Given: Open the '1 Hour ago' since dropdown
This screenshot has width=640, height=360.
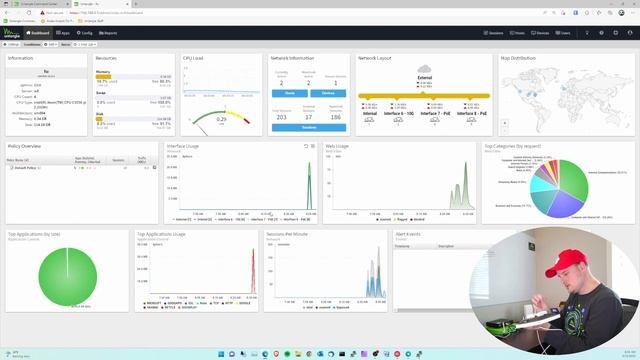Looking at the screenshot, I should (85, 44).
